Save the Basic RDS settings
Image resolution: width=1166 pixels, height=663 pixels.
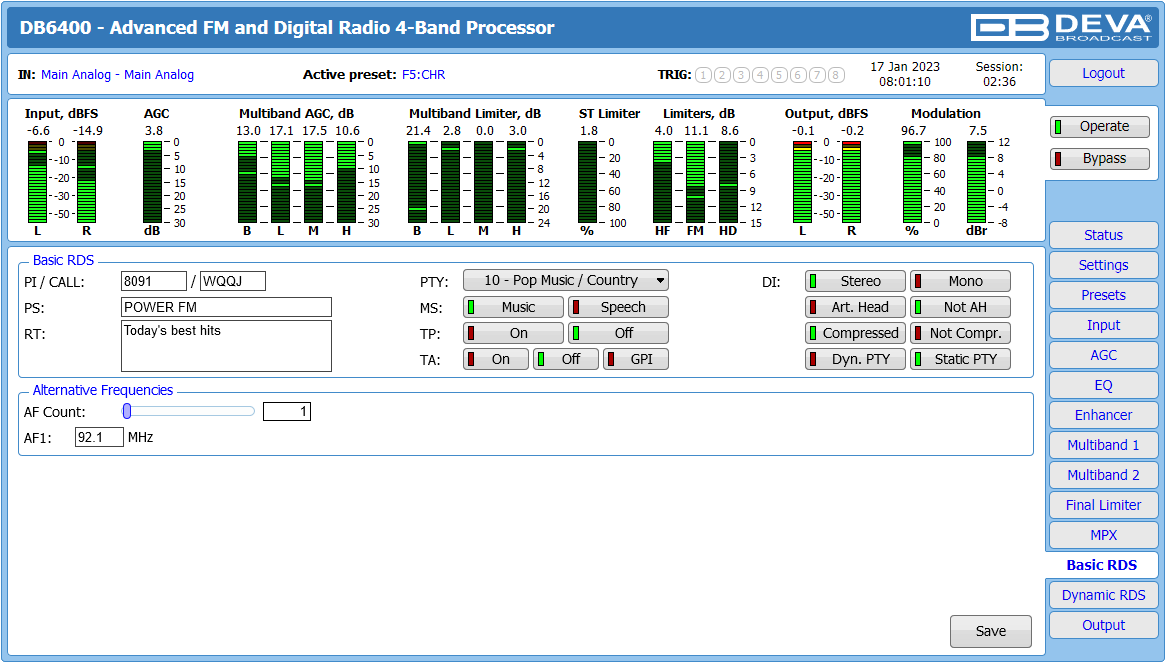[991, 631]
